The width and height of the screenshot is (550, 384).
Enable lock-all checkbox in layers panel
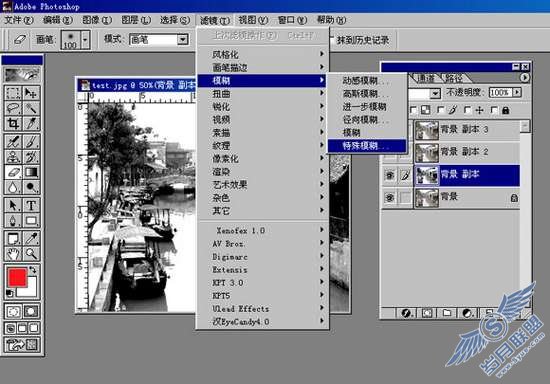tap(494, 110)
